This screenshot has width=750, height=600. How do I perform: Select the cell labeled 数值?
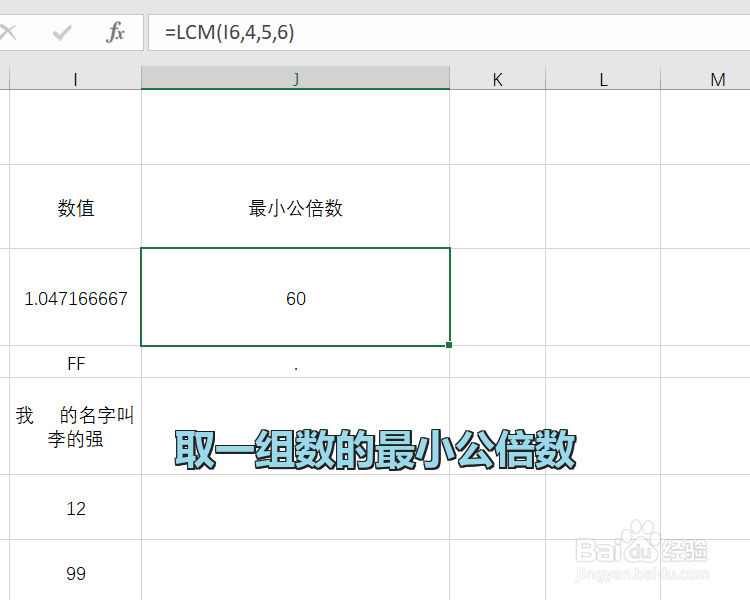pyautogui.click(x=76, y=207)
